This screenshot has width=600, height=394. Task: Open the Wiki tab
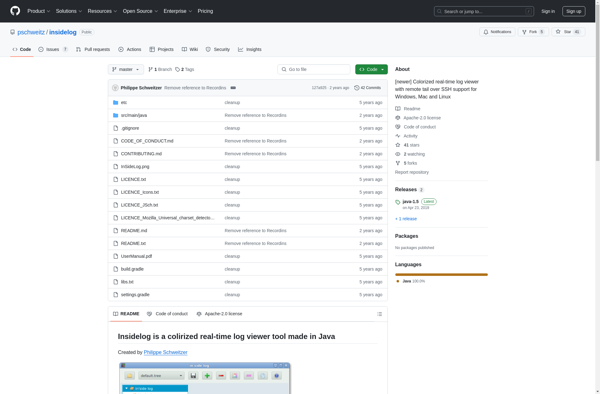(x=189, y=49)
